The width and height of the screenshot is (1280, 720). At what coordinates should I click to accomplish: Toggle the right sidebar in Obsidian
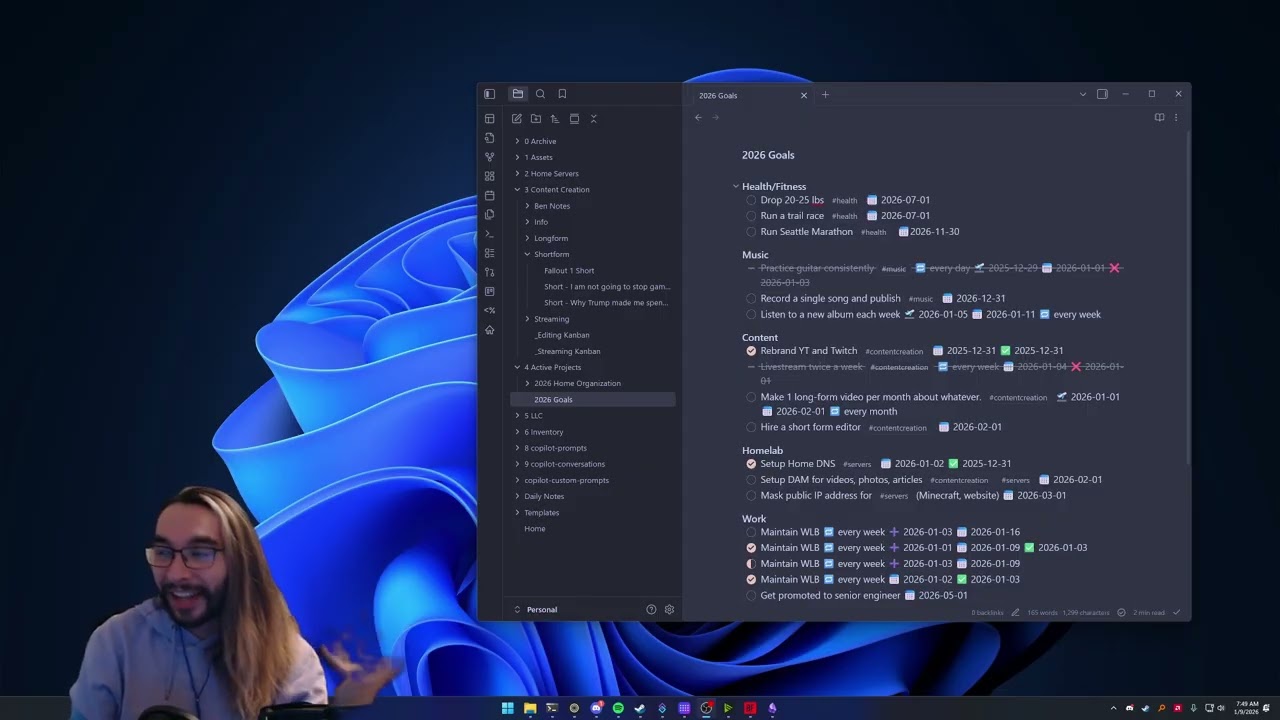pyautogui.click(x=1102, y=94)
